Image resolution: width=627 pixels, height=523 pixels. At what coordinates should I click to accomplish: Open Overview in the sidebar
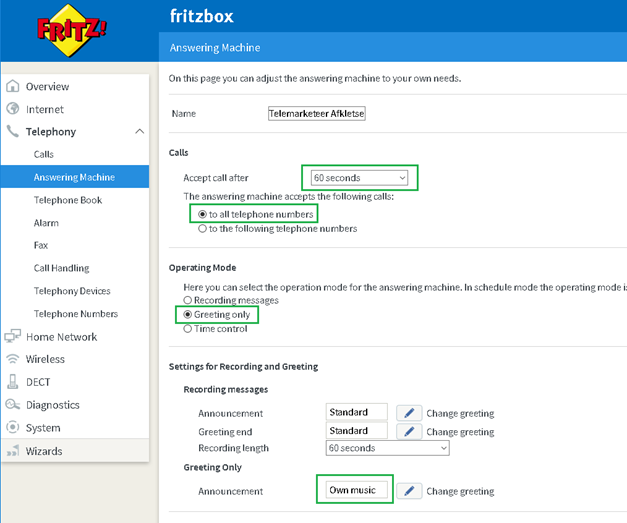click(x=47, y=86)
